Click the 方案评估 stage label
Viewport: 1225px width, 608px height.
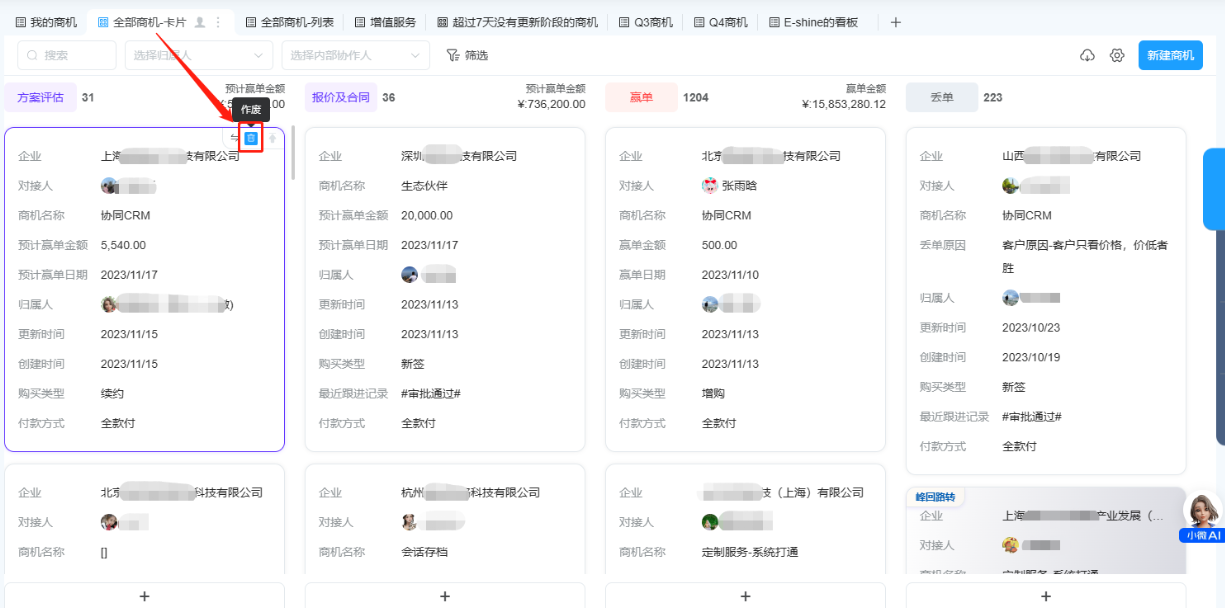pos(41,97)
